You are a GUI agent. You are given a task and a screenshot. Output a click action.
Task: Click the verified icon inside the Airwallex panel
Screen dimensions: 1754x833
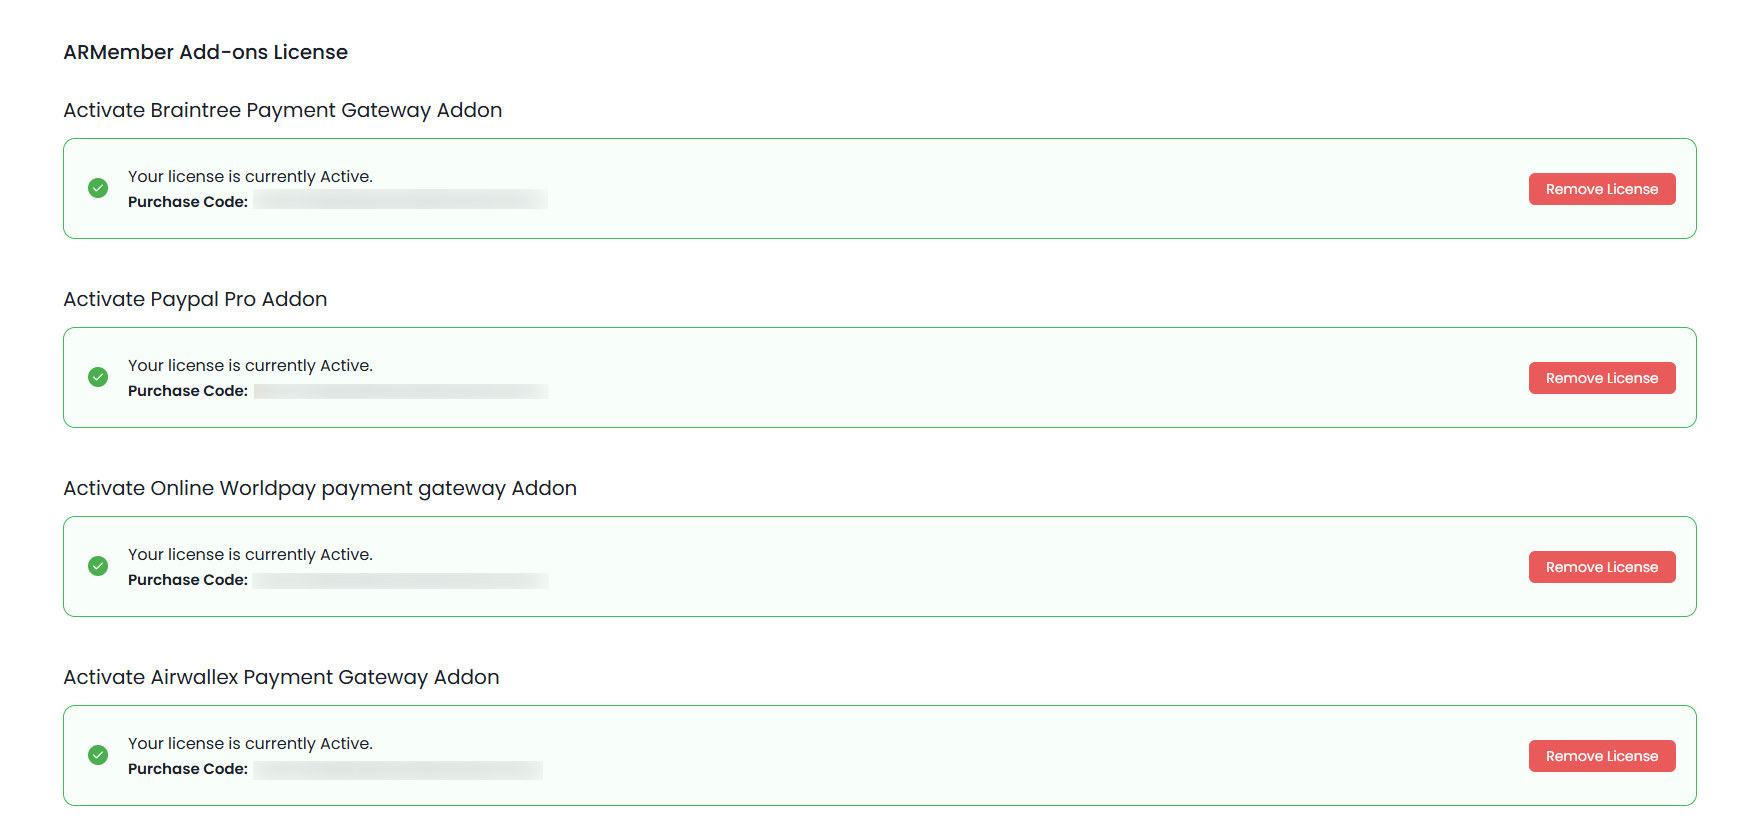point(97,755)
